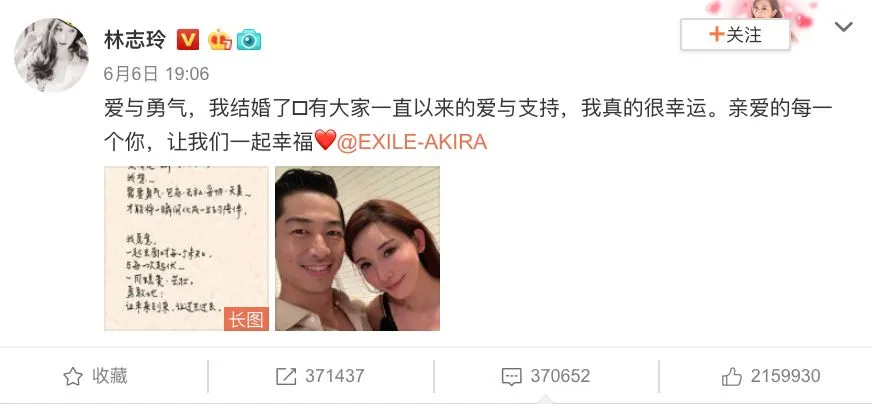Click the repost share arrow icon
Screen dimensions: 872x404
(286, 377)
